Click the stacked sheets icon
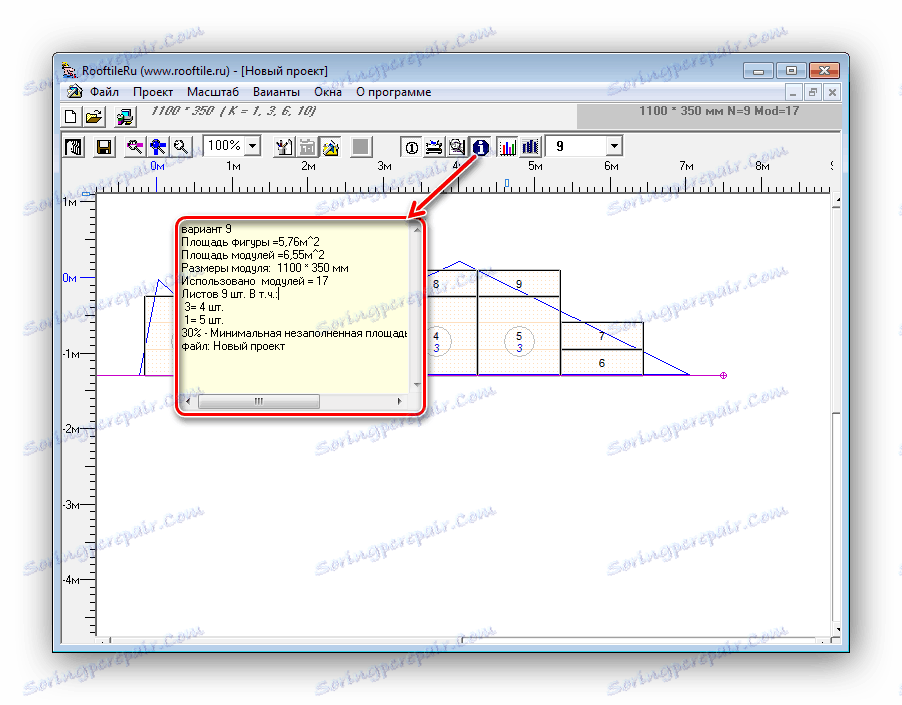 (434, 148)
